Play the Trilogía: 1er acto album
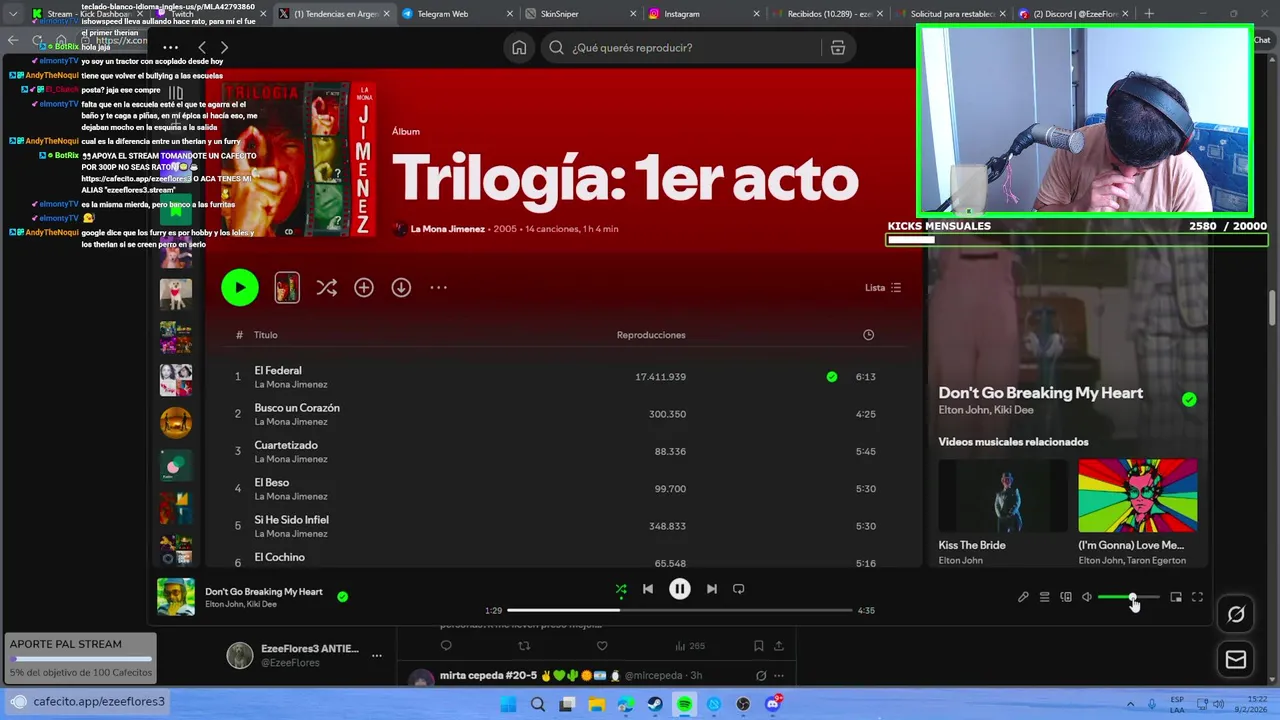This screenshot has height=720, width=1280. point(240,288)
